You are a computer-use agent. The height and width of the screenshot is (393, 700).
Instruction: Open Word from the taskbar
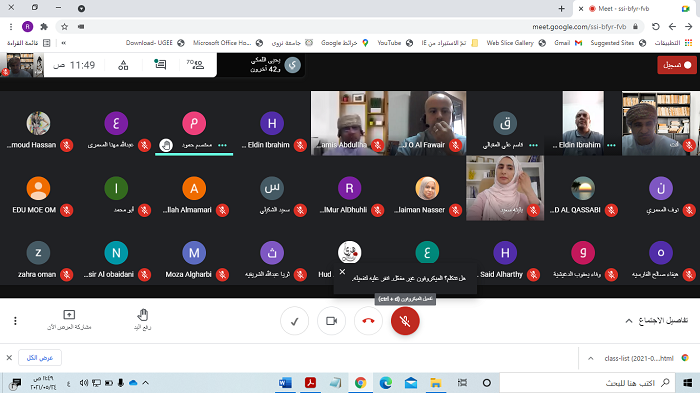(x=285, y=383)
